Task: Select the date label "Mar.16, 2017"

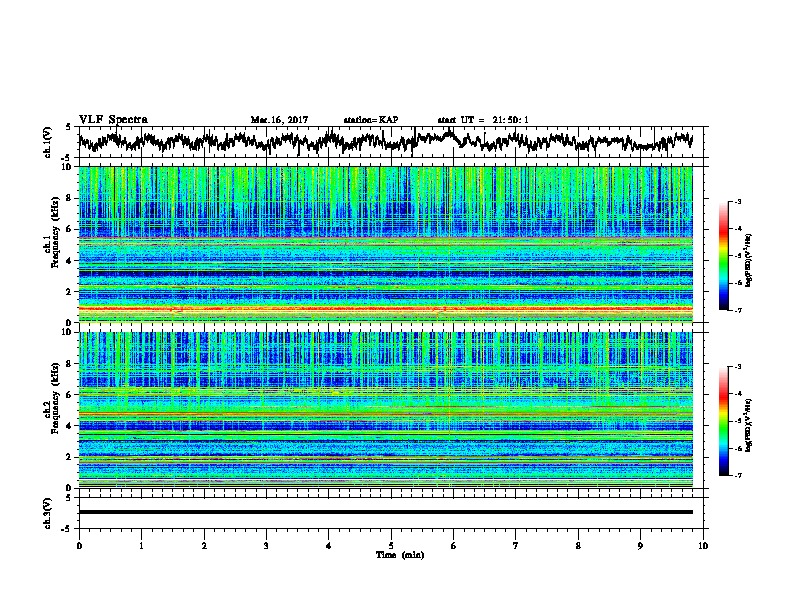Action: point(279,120)
